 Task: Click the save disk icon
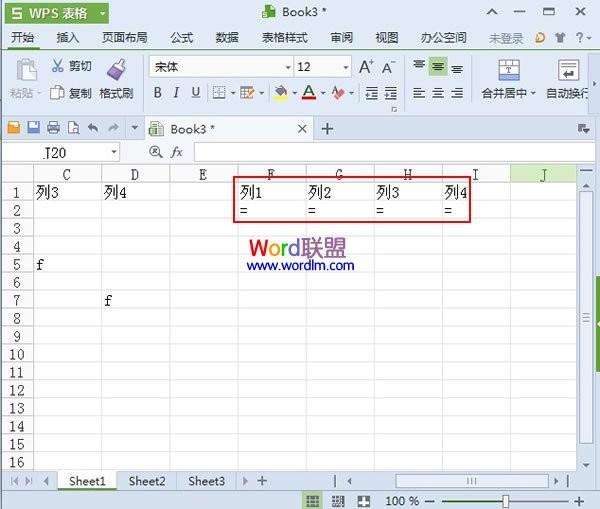click(34, 128)
